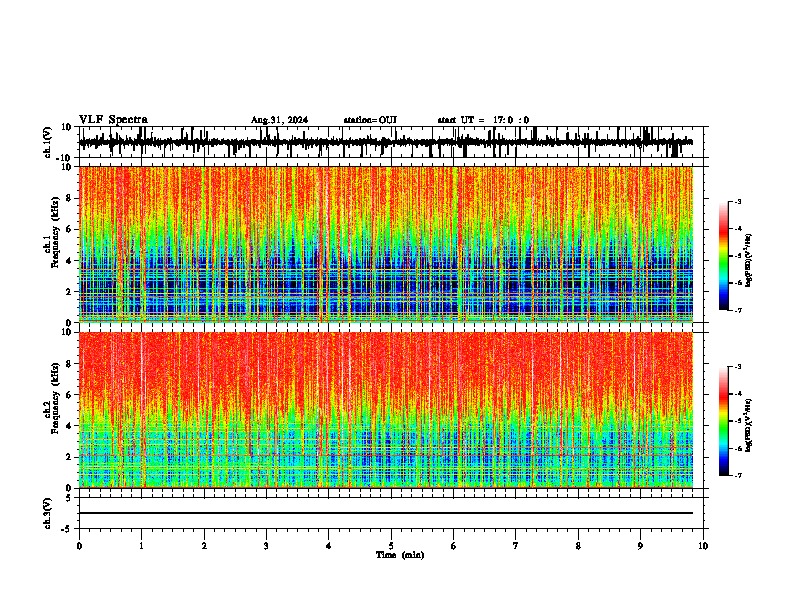Click the '-5' tick on ch.3(V) axis

point(68,529)
